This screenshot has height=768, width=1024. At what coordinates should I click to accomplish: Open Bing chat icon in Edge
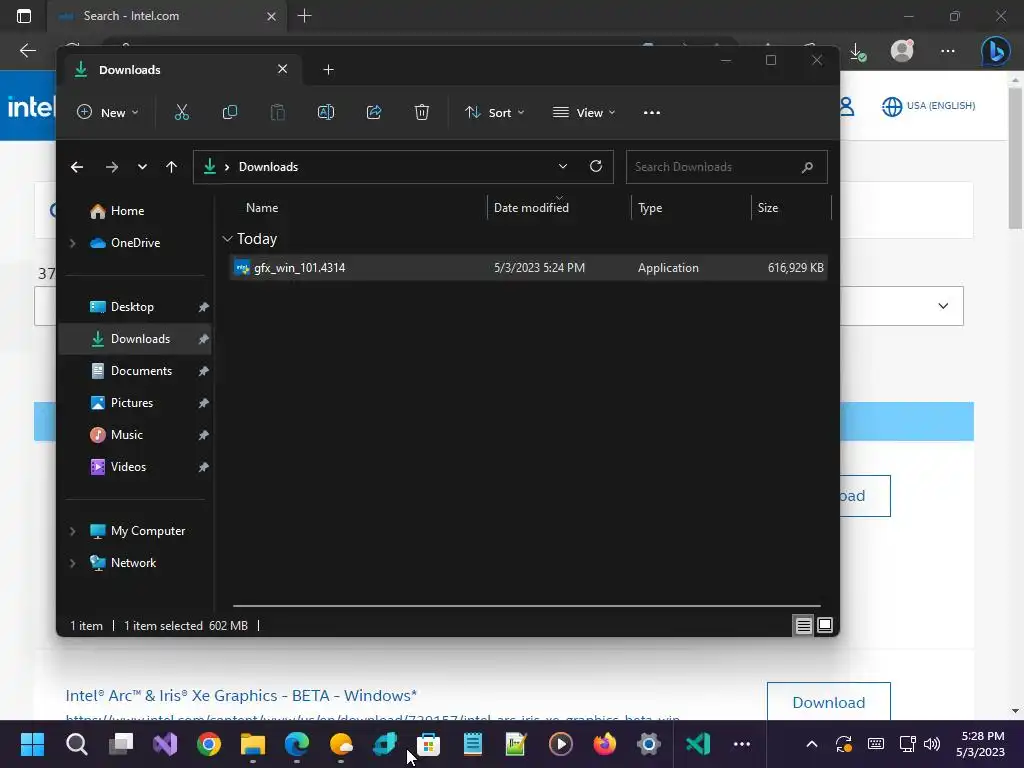tap(995, 52)
